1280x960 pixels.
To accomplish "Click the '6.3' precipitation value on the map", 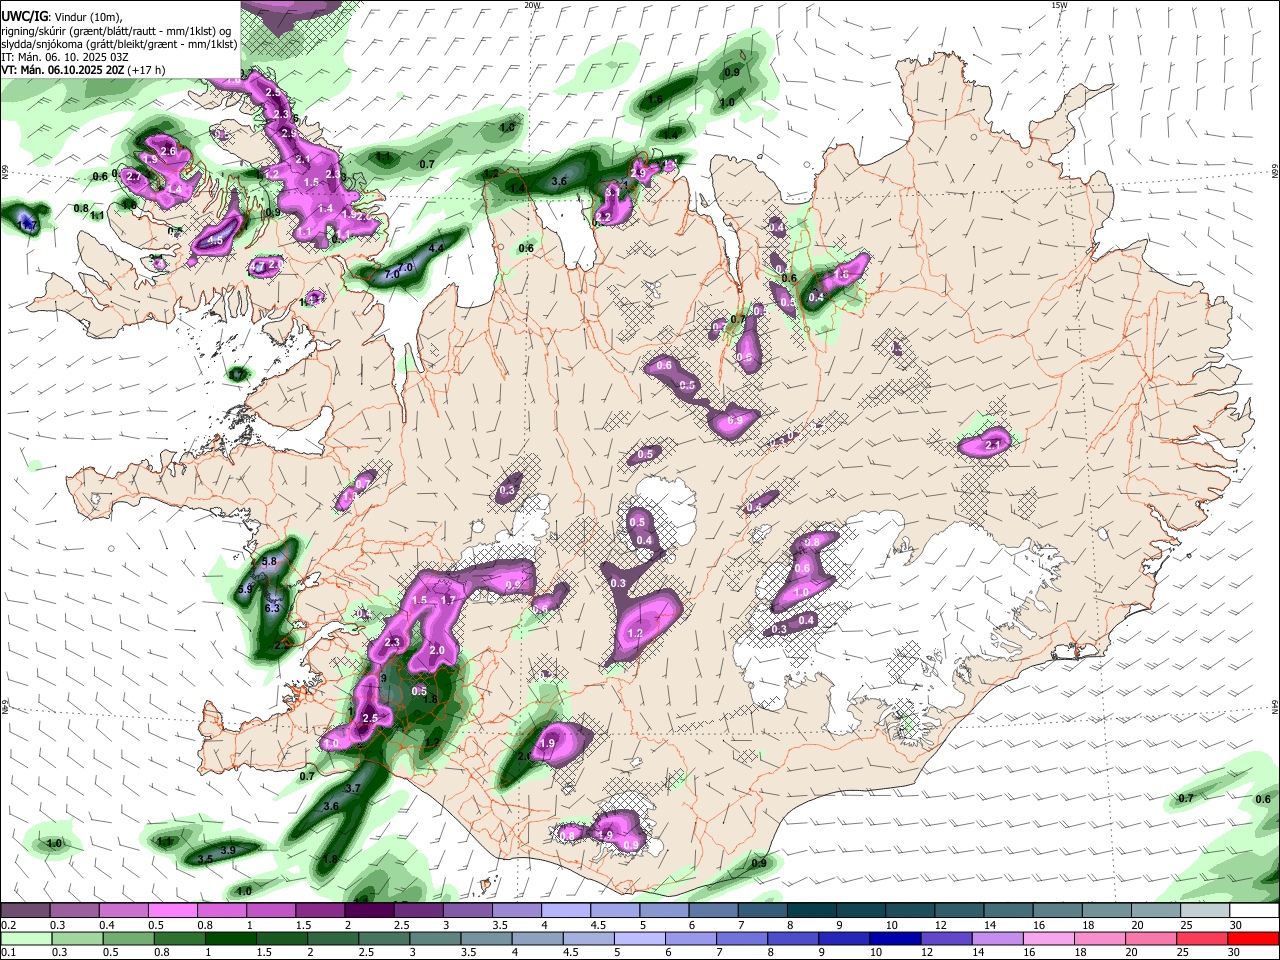I will coord(272,608).
